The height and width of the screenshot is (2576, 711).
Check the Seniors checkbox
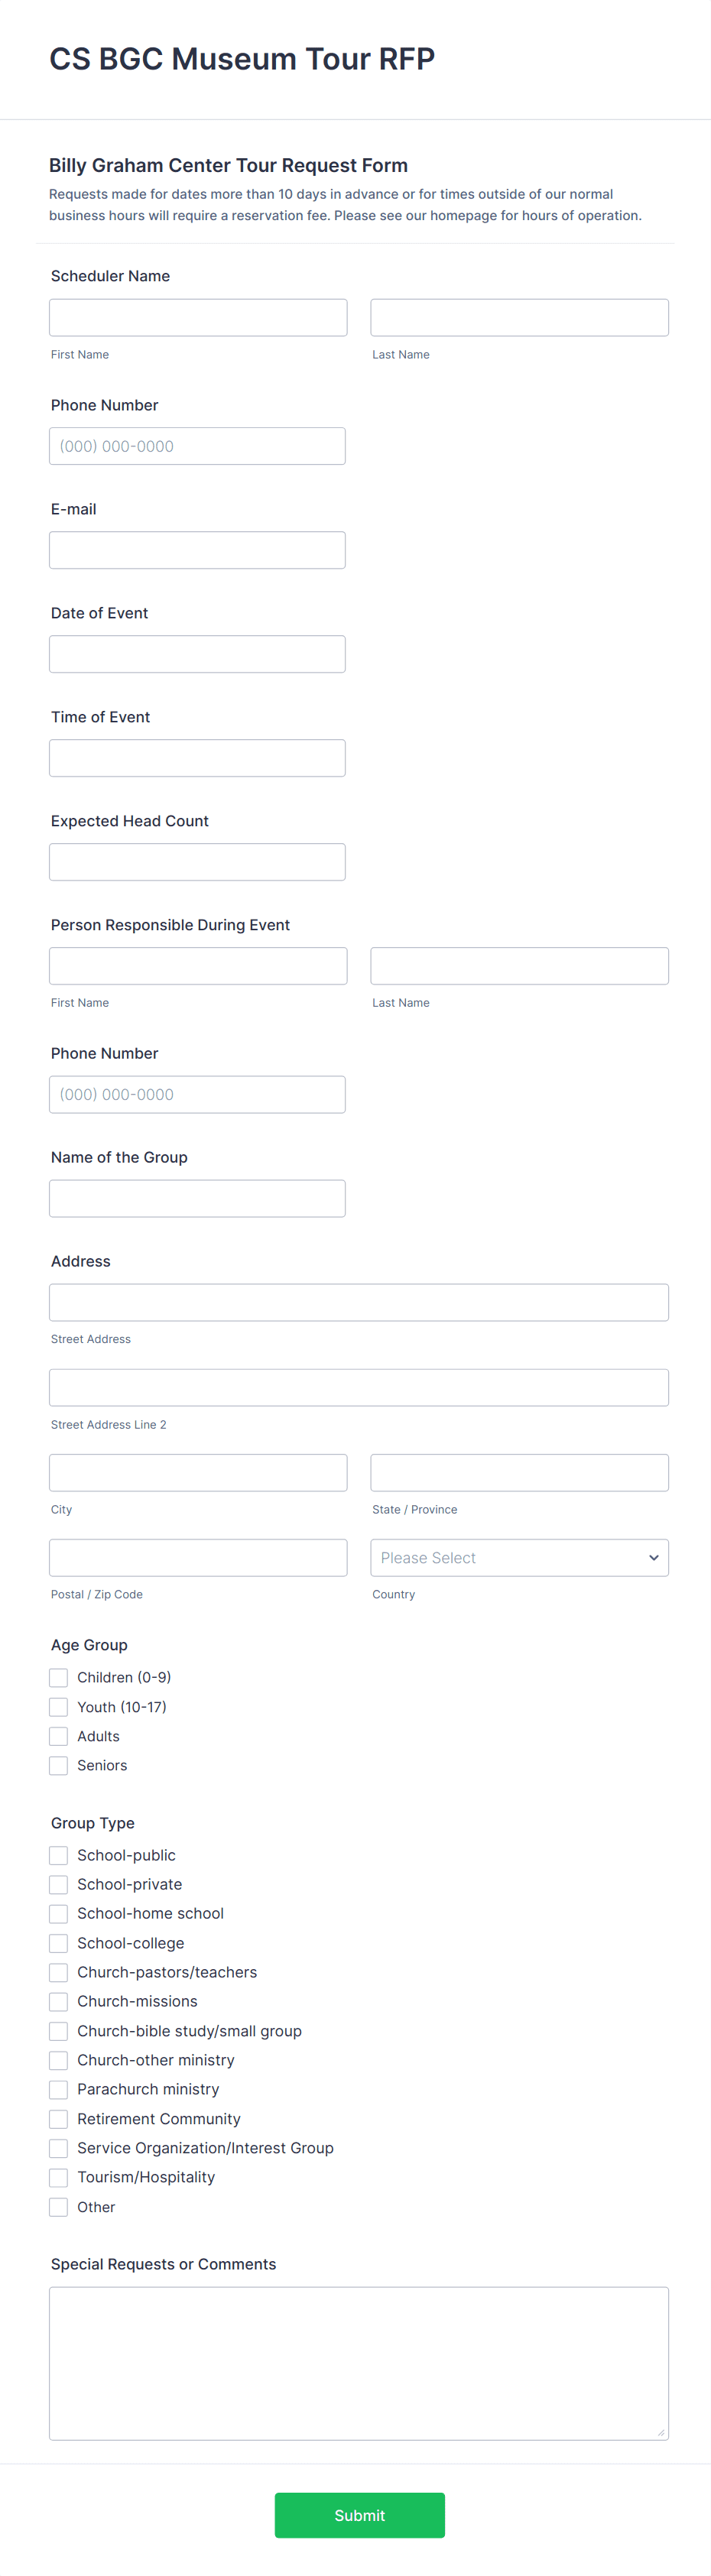point(58,1765)
